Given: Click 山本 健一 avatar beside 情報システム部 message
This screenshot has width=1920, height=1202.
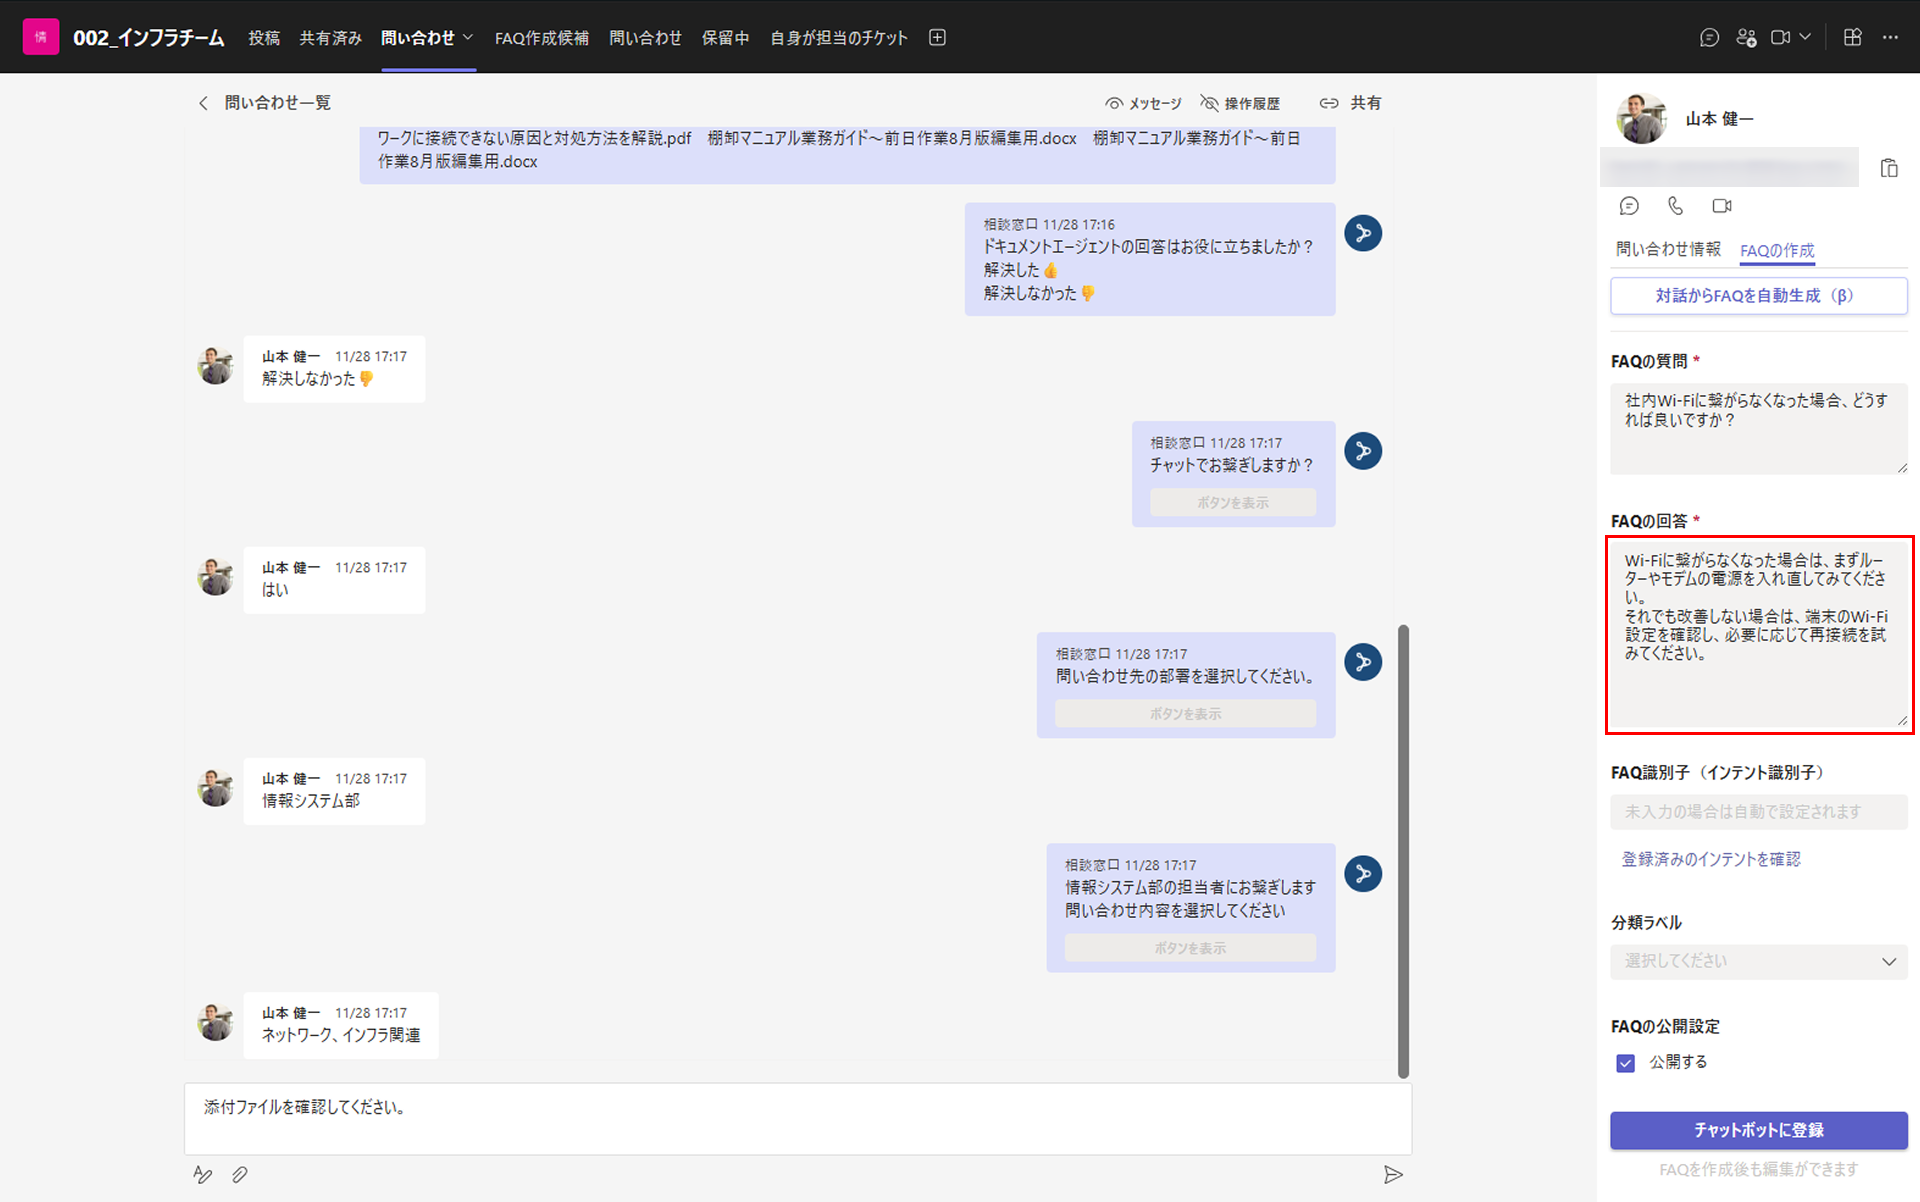Looking at the screenshot, I should pos(215,788).
